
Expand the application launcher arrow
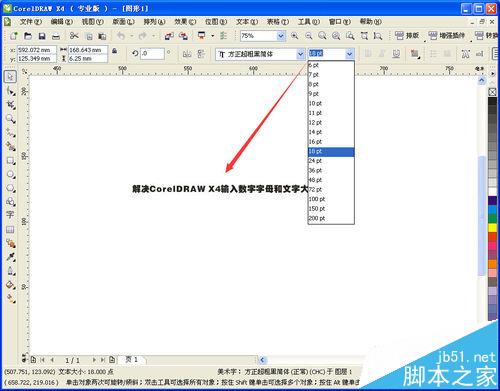(x=212, y=36)
